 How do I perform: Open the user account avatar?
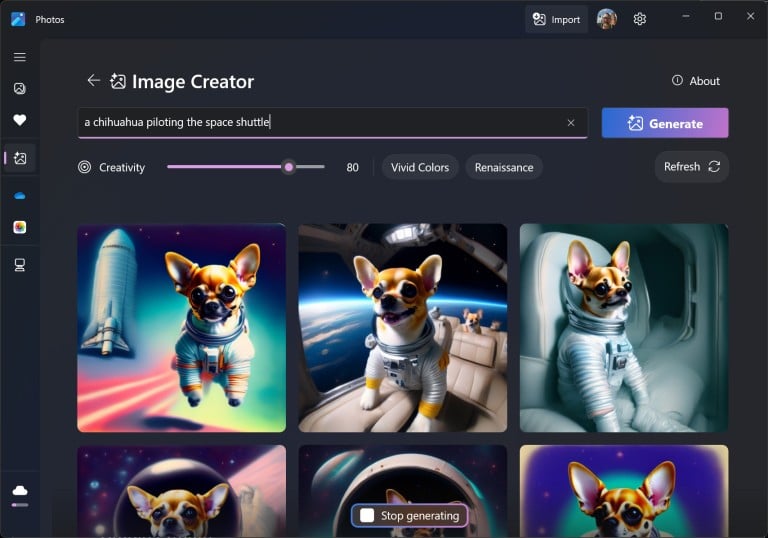click(x=606, y=19)
